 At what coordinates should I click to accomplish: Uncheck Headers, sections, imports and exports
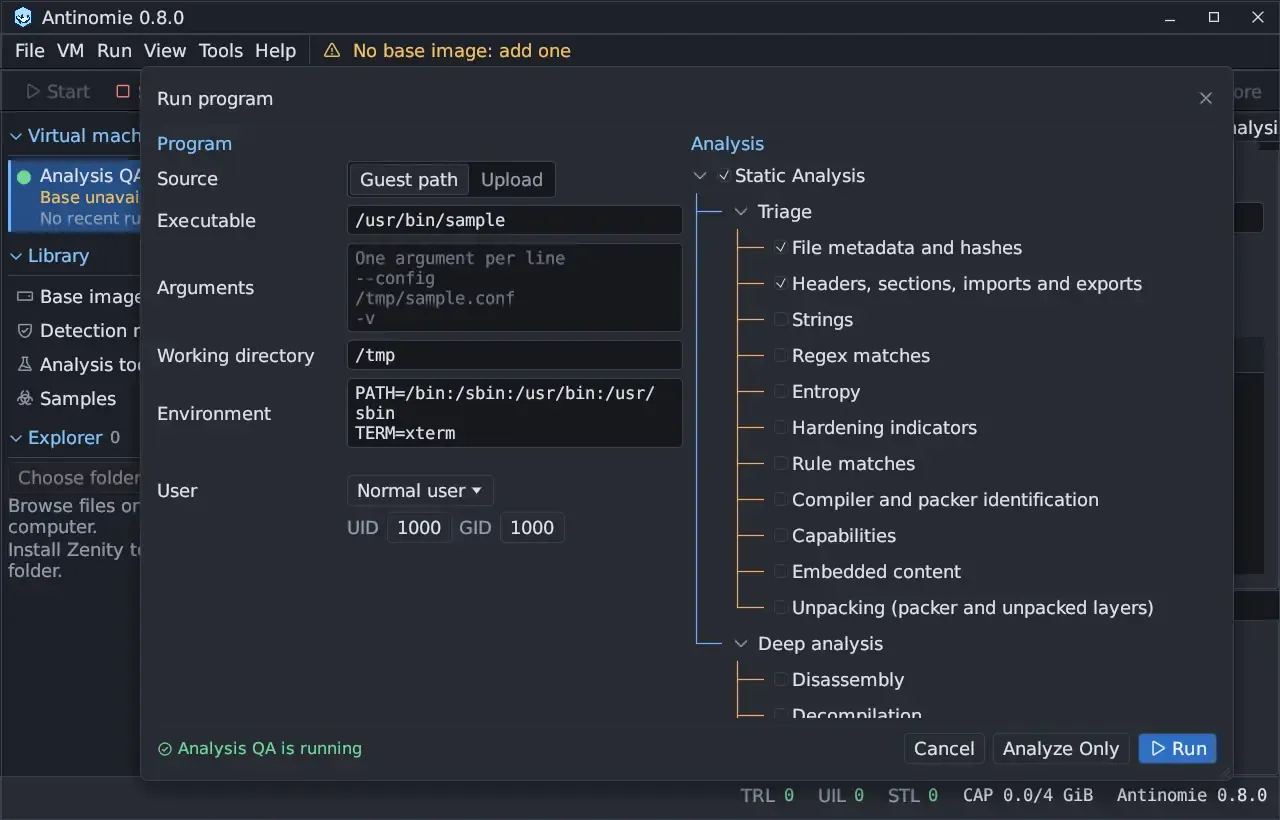781,284
